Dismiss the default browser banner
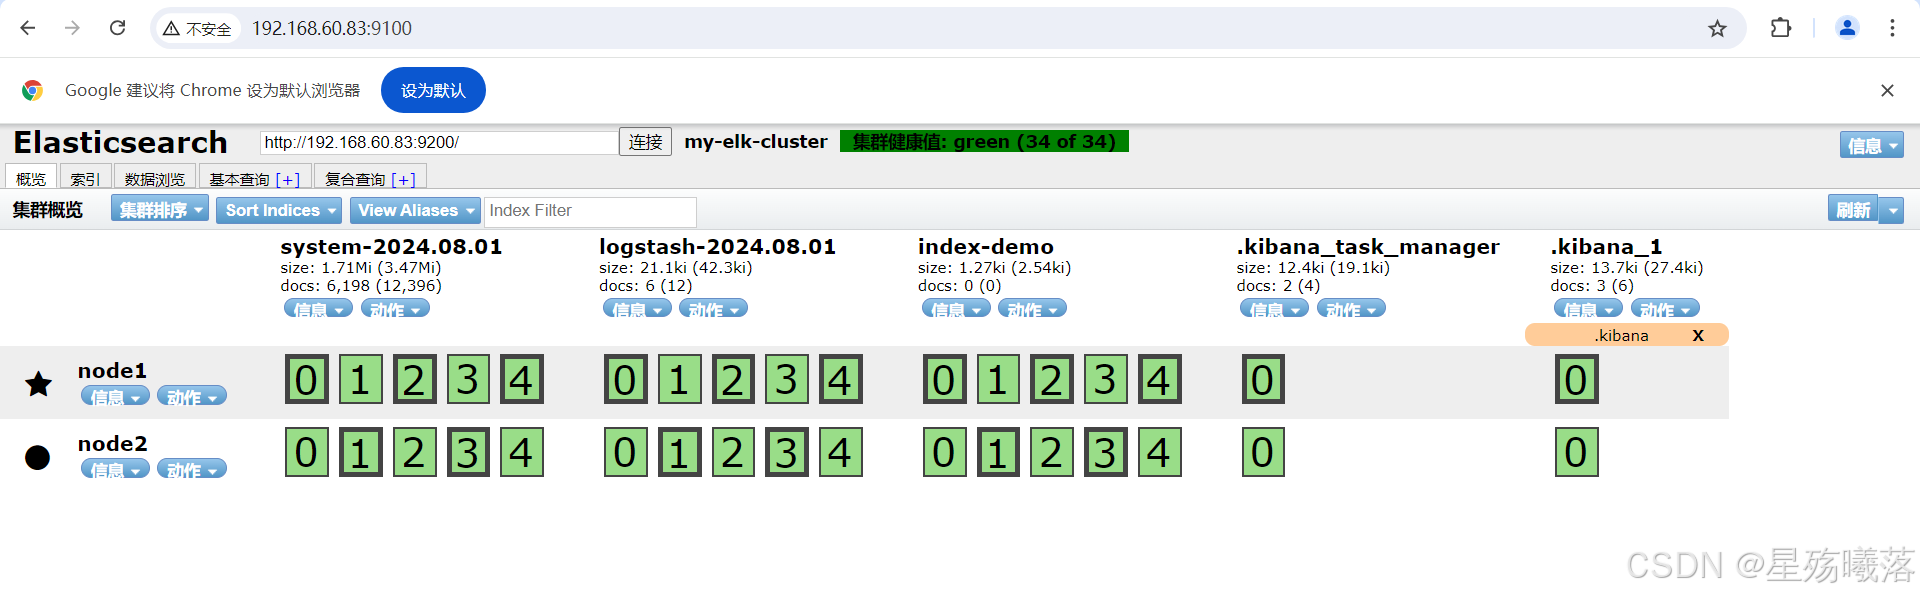Screen dimensions: 1920x597 [x=1887, y=90]
